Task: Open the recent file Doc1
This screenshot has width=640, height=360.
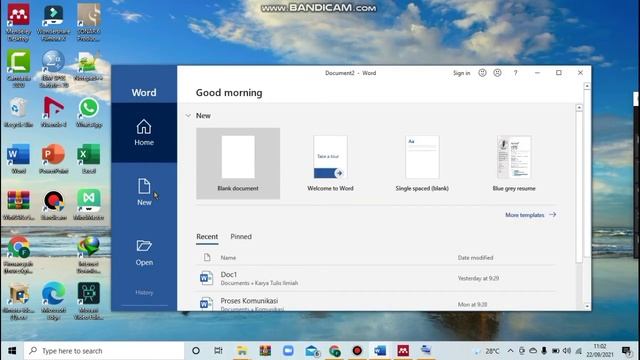Action: click(376, 278)
